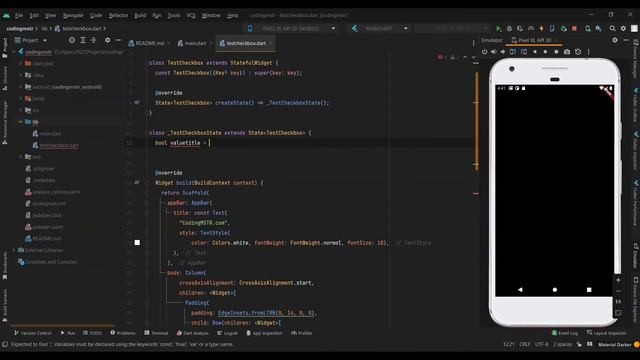Tap the home button on phone screen
This screenshot has width=640, height=360.
click(x=555, y=290)
